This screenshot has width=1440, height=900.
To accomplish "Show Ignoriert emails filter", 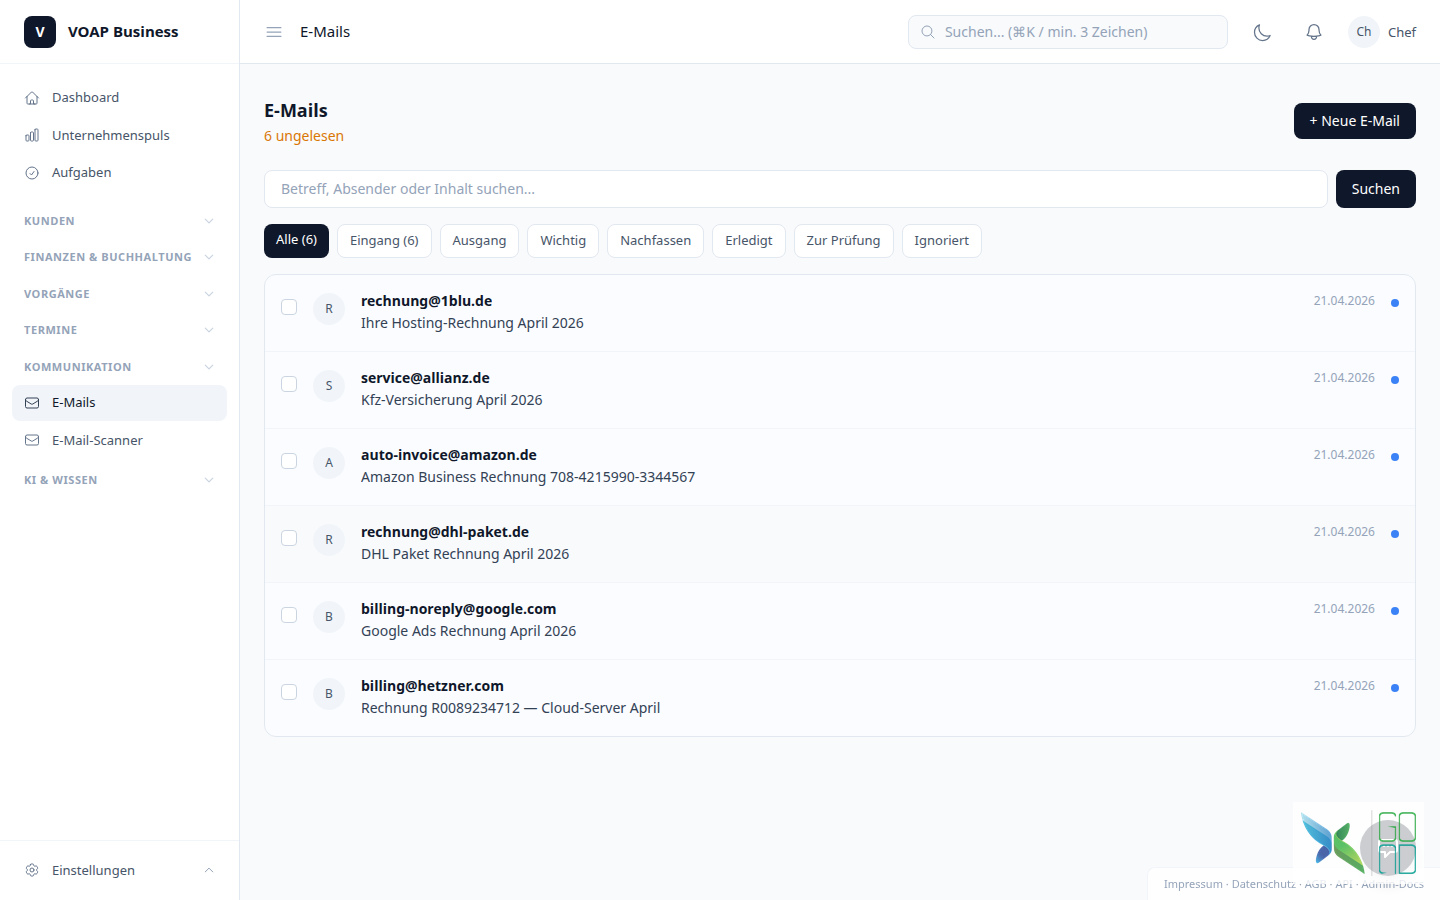I will 941,241.
